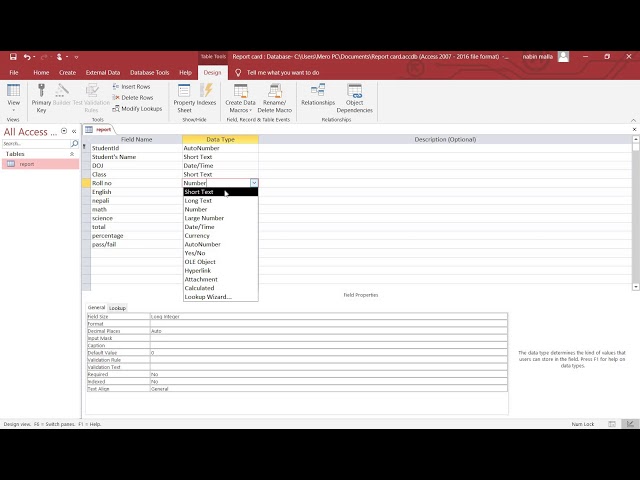Set Primary Key using the key icon
The width and height of the screenshot is (640, 480).
coord(41,98)
